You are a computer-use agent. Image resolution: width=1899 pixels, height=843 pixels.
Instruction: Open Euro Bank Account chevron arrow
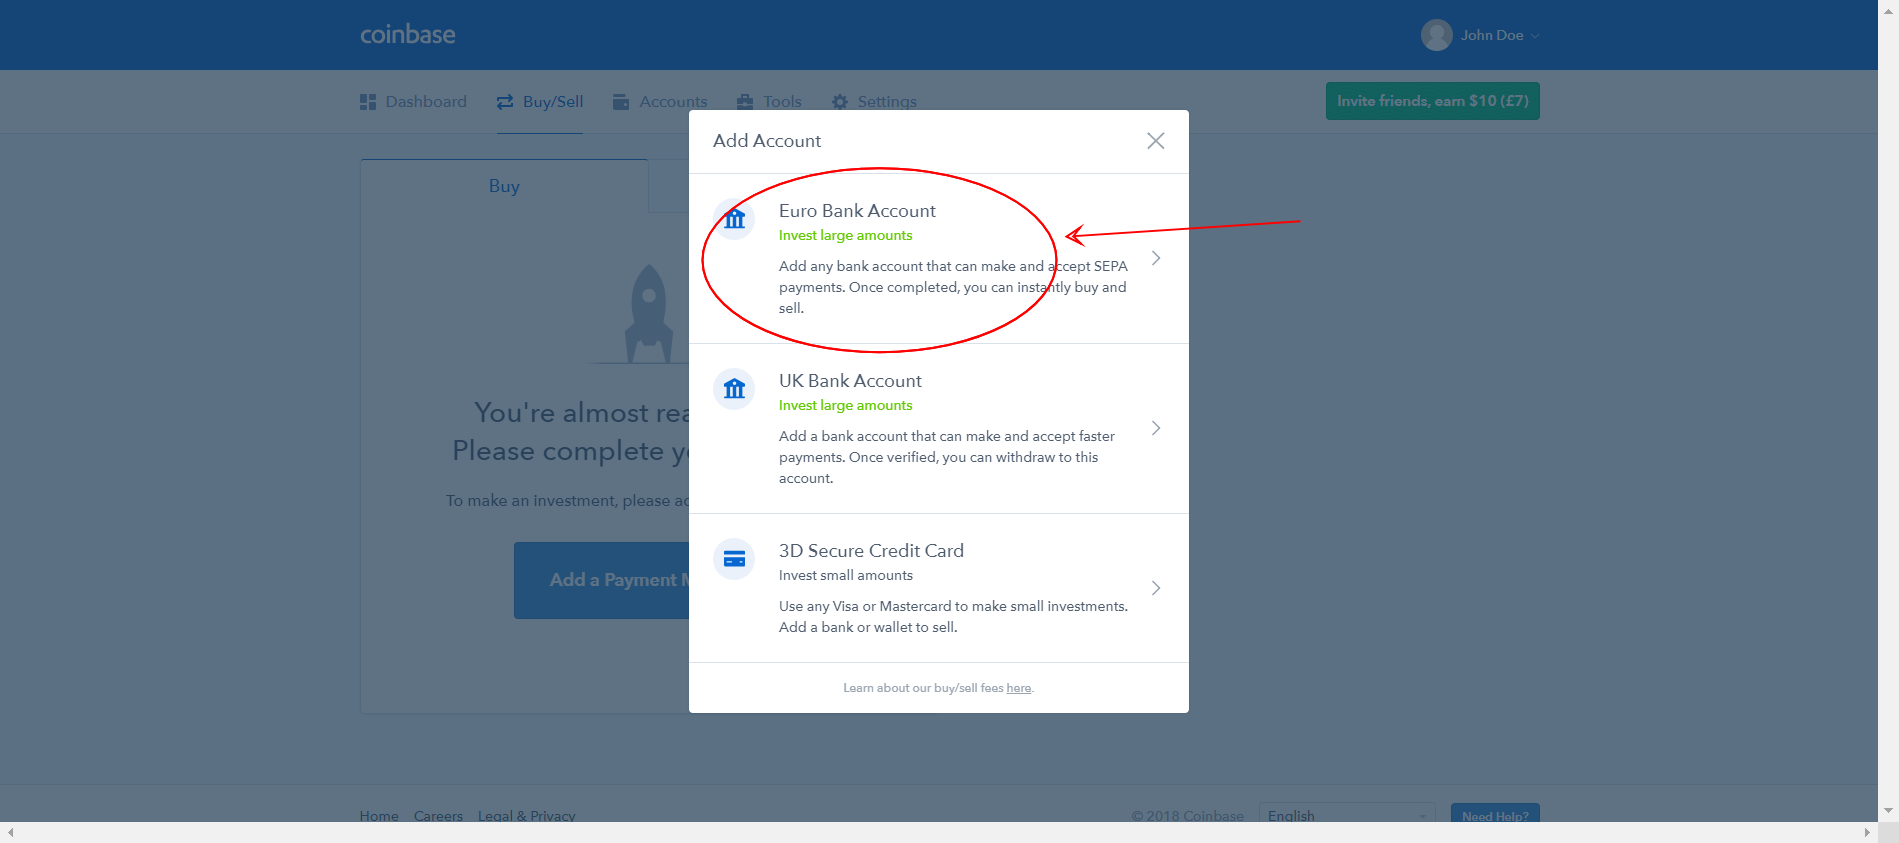pyautogui.click(x=1156, y=258)
